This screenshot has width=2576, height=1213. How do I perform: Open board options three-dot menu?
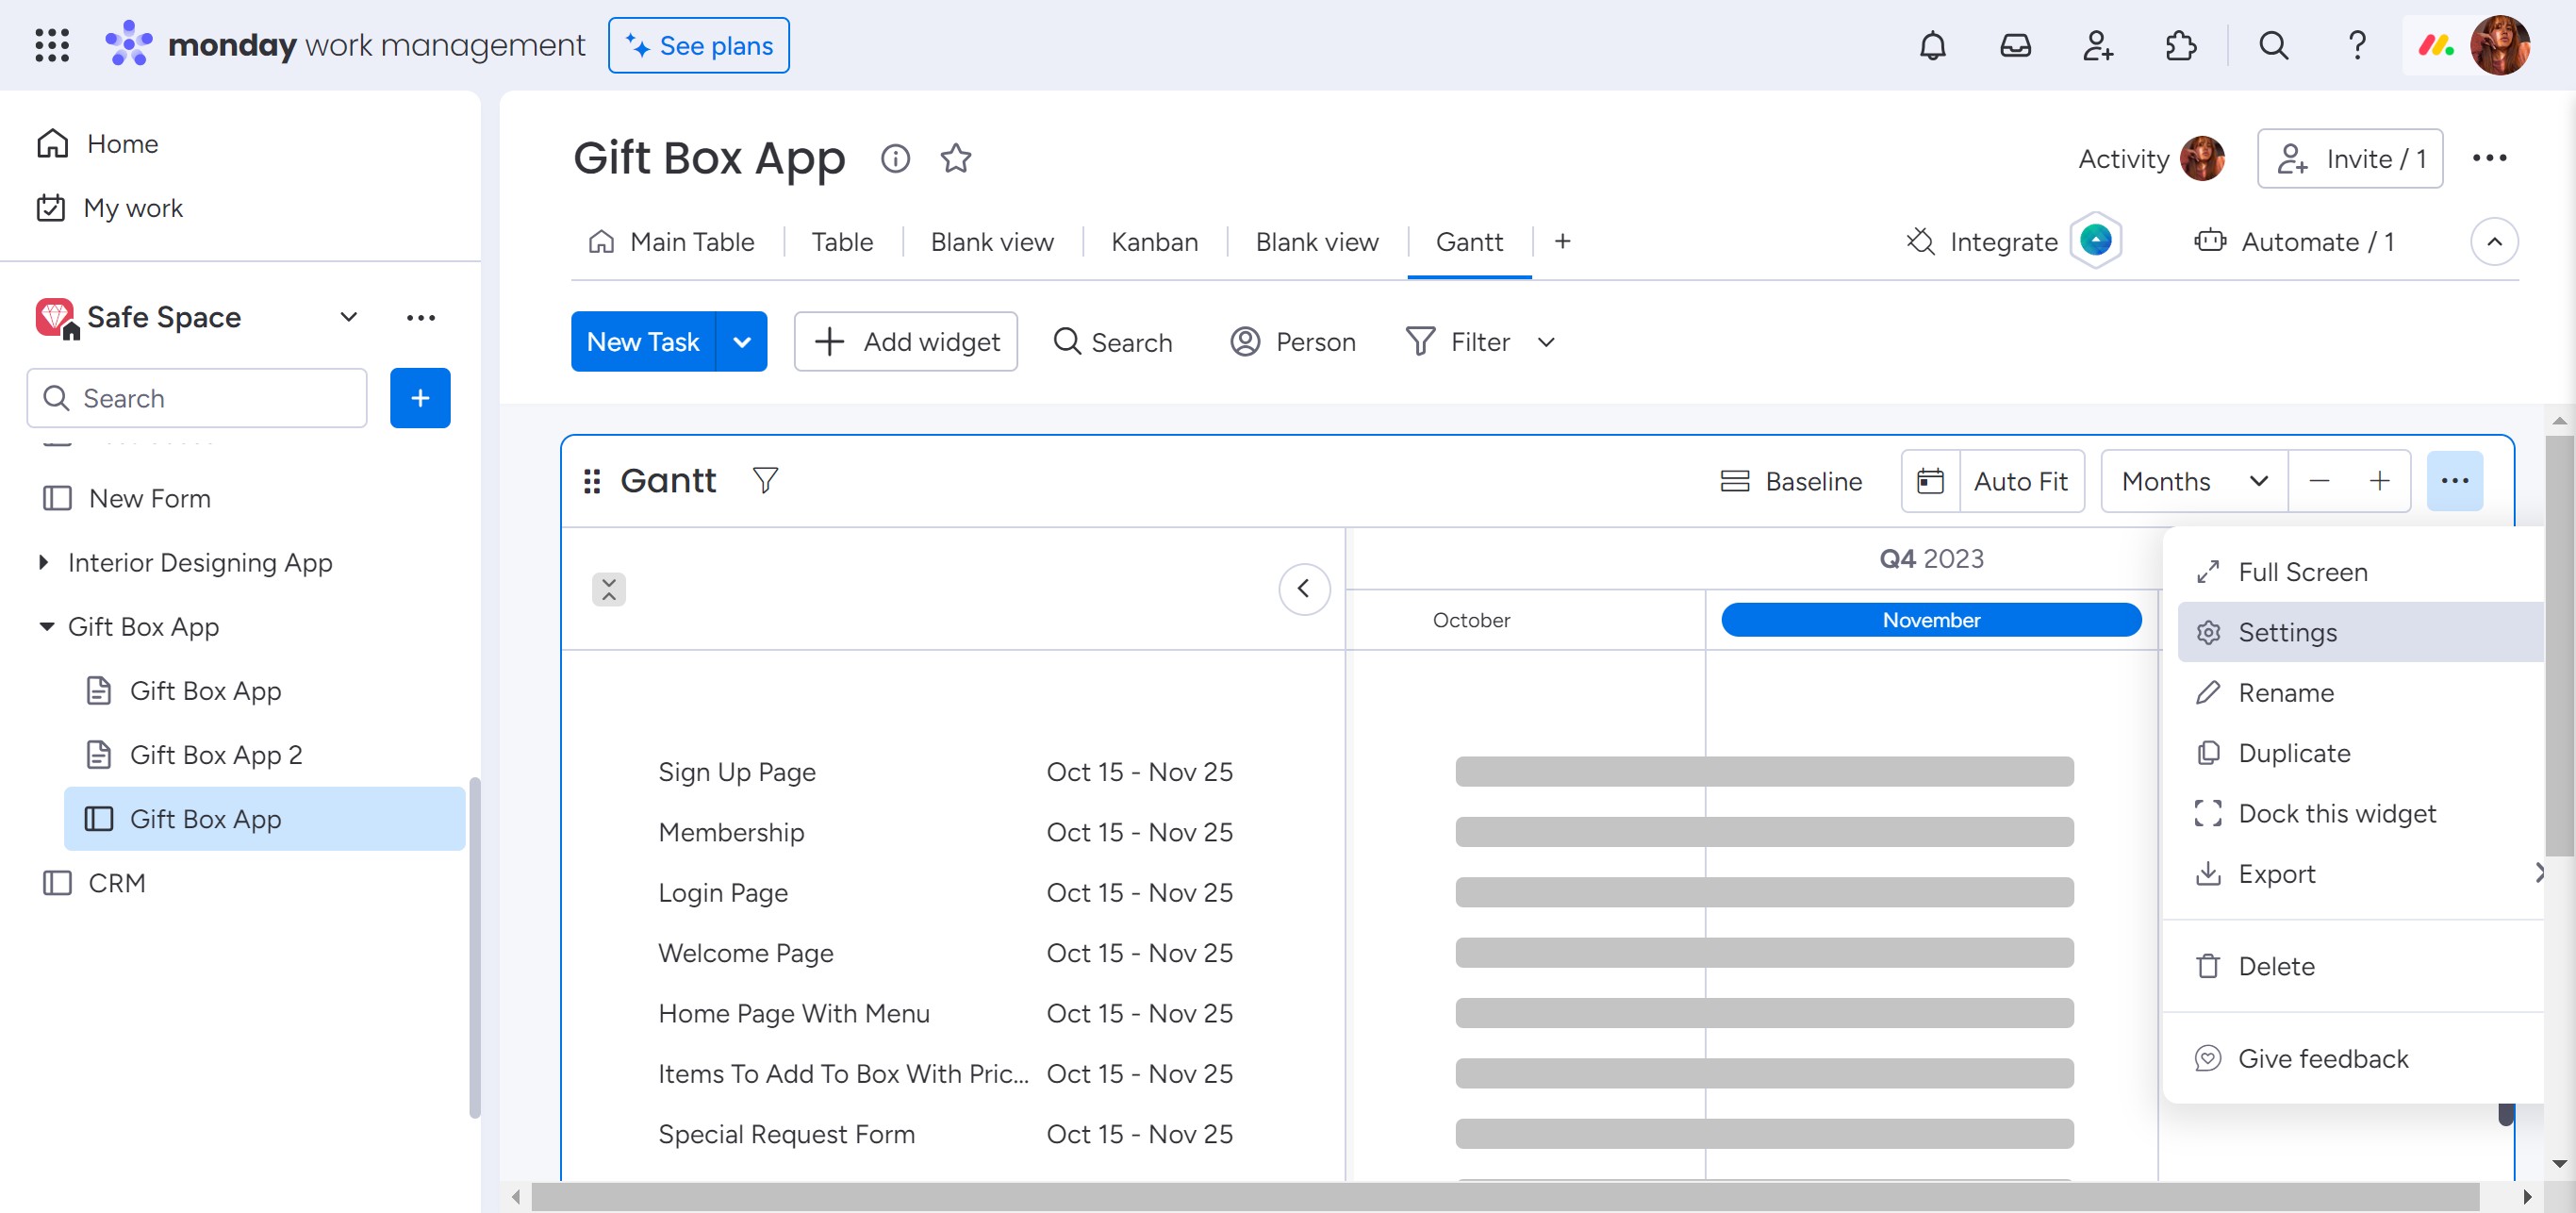click(2489, 158)
